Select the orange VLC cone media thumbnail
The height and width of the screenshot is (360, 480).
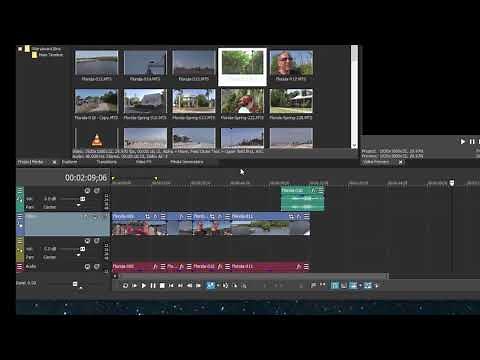pos(97,138)
